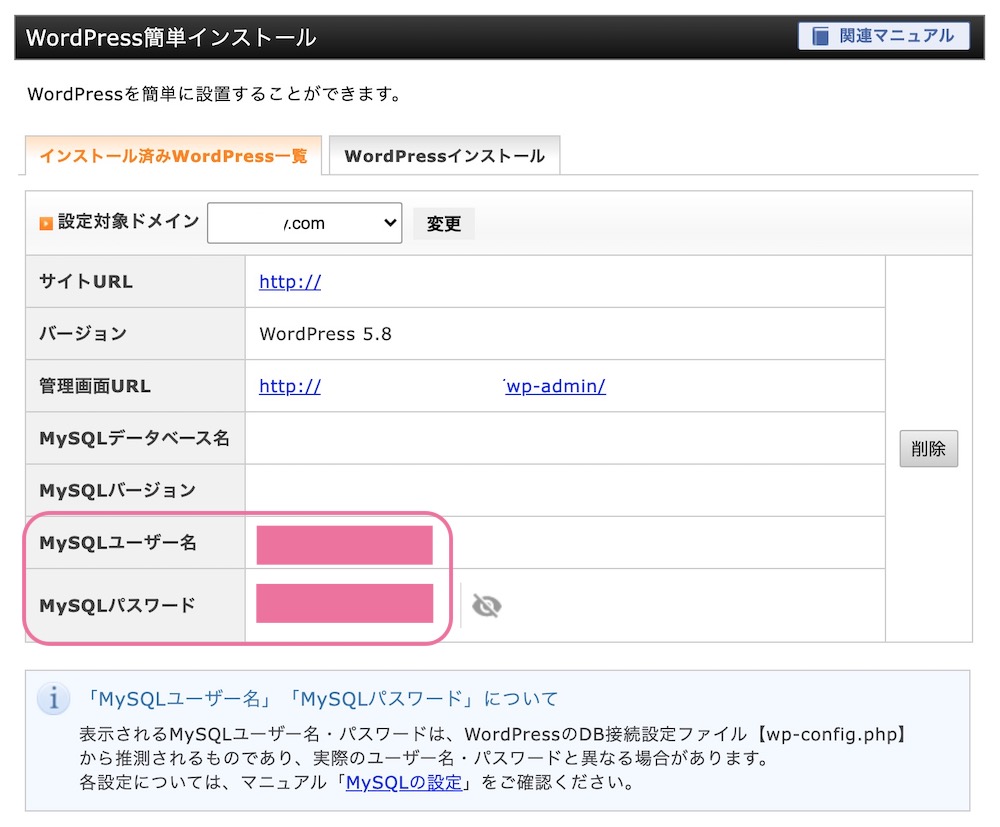Image resolution: width=1000 pixels, height=827 pixels.
Task: Open the MySQLの設定 manual link
Action: pyautogui.click(x=404, y=782)
